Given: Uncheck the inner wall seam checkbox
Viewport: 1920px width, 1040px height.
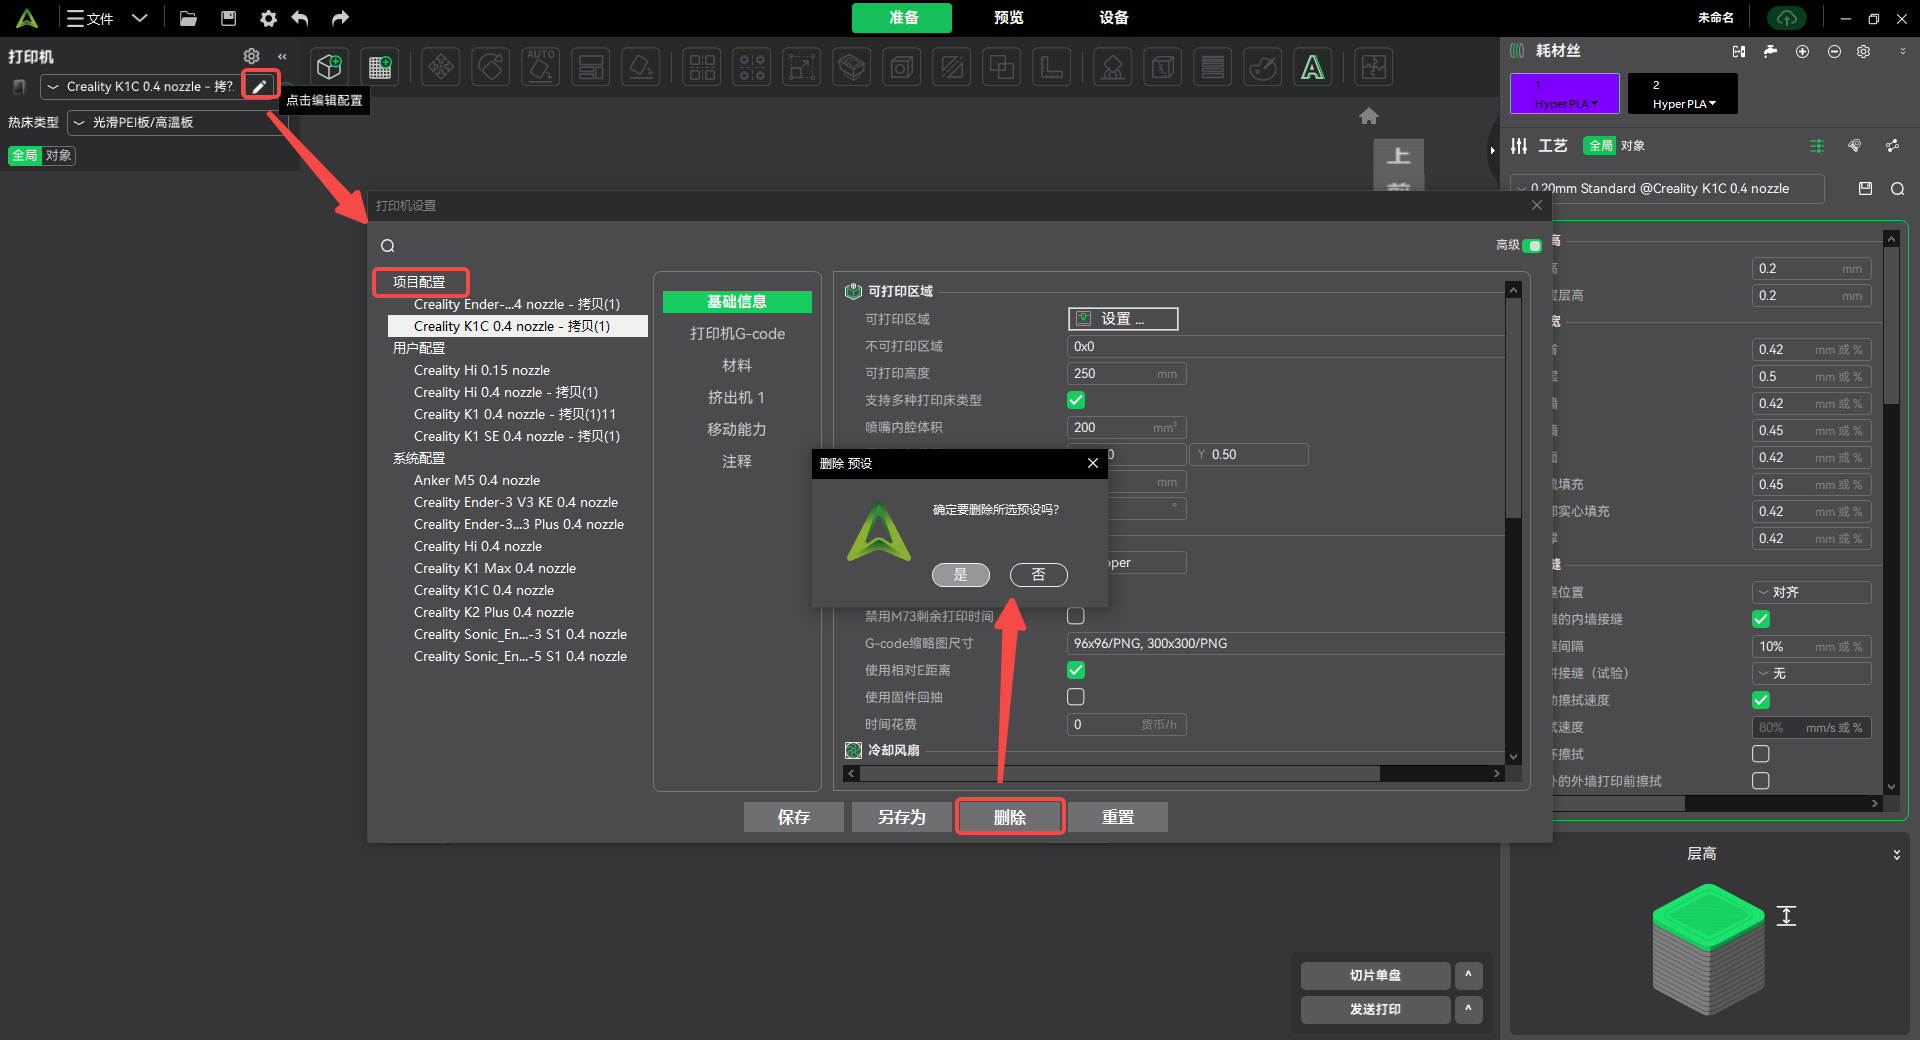Looking at the screenshot, I should point(1761,619).
